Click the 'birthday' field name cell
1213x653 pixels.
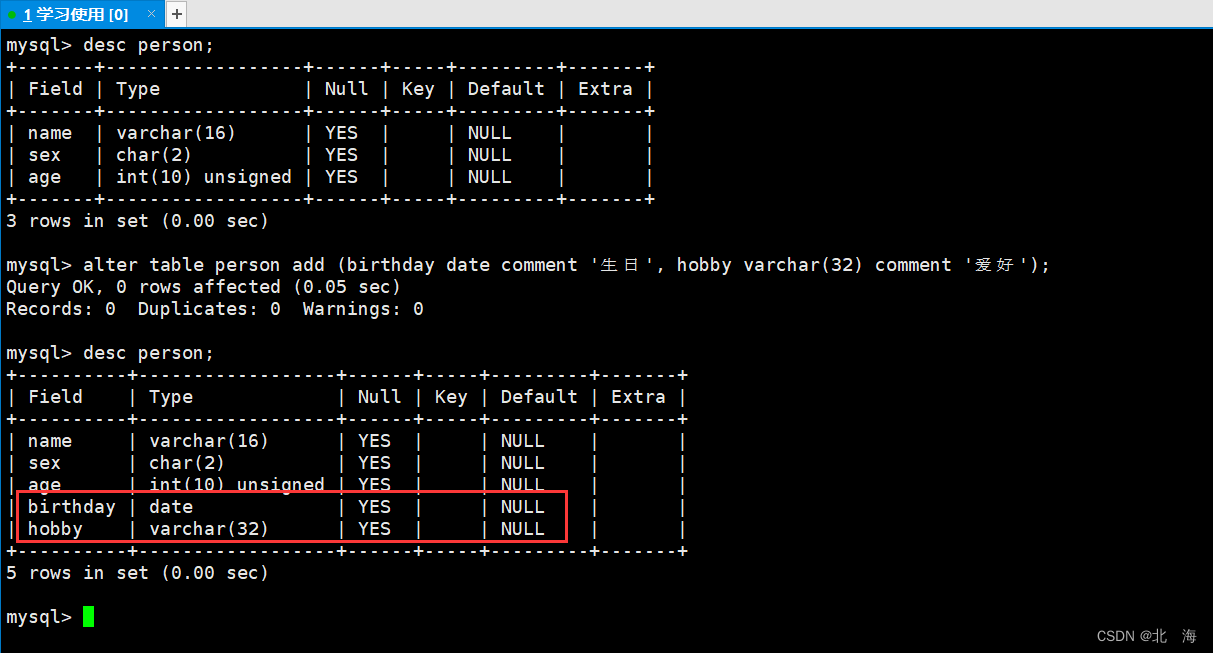coord(72,507)
